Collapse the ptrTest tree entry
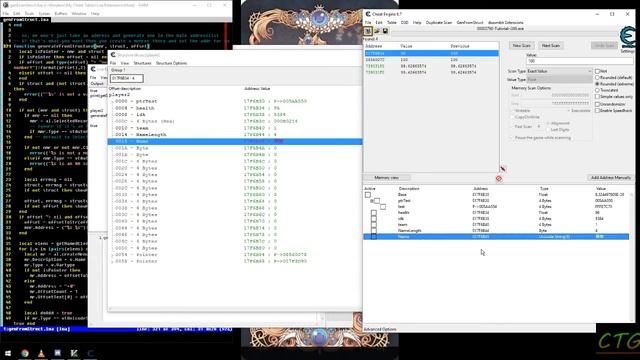The height and width of the screenshot is (360, 640). pyautogui.click(x=371, y=201)
